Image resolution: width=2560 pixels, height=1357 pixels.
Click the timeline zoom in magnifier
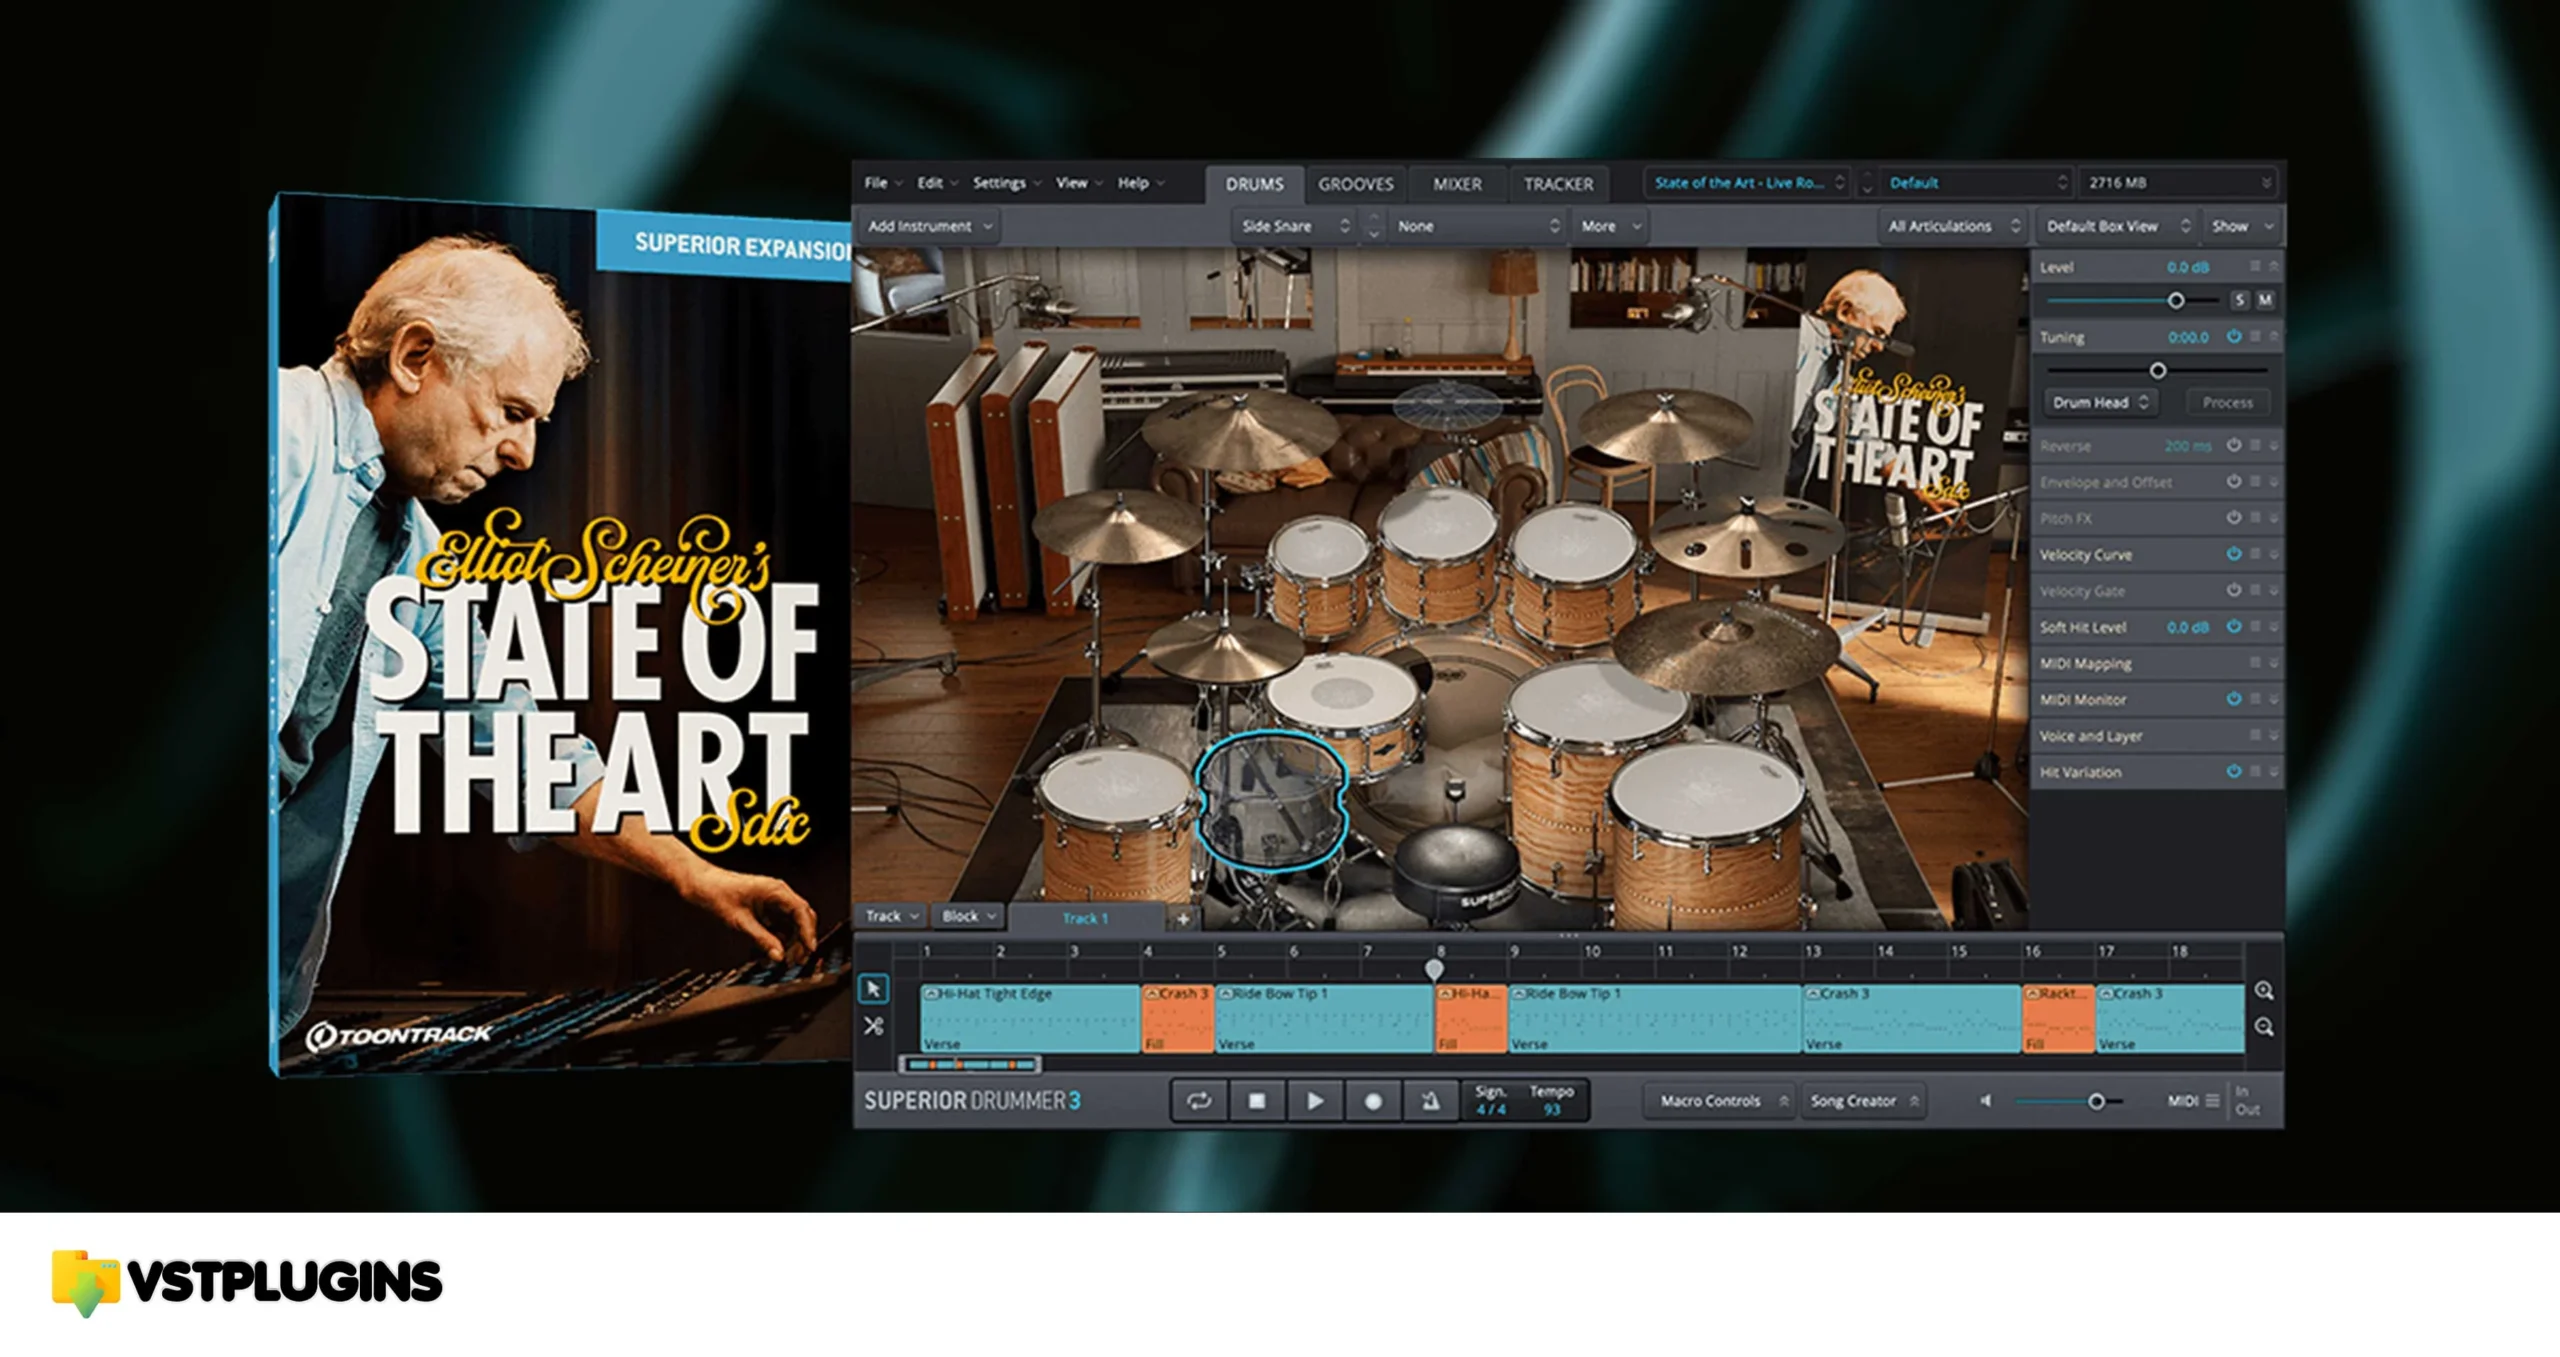pos(2264,991)
